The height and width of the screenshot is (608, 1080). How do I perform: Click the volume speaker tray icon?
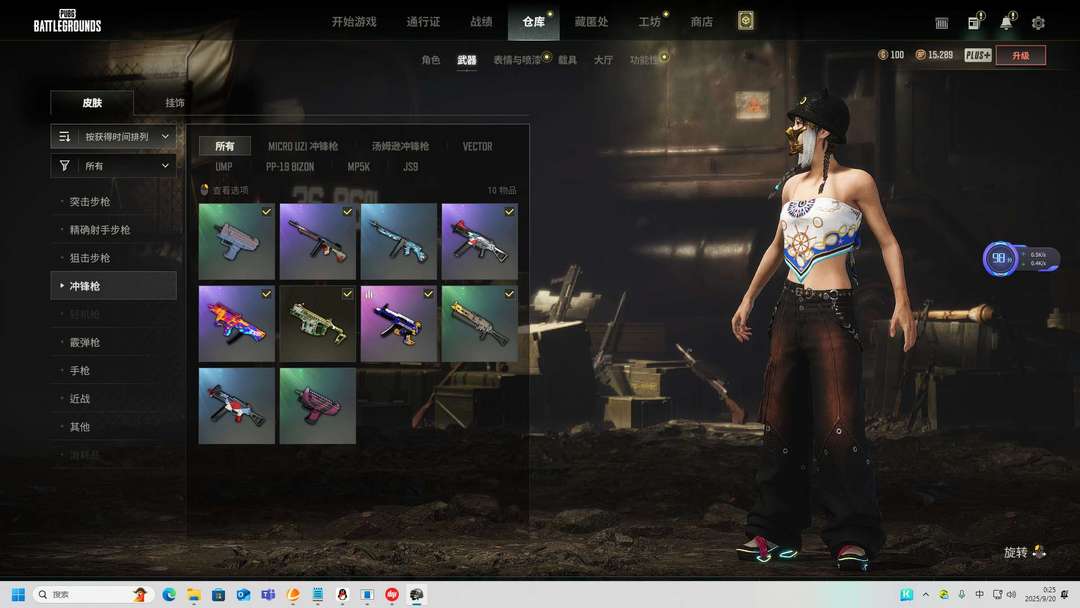pyautogui.click(x=1011, y=594)
